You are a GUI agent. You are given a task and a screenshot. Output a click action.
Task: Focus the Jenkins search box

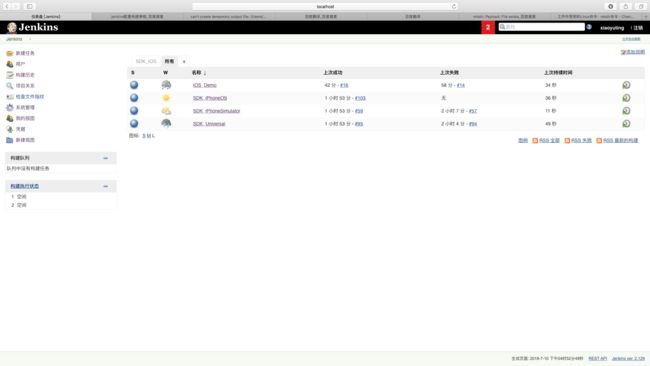coord(541,27)
